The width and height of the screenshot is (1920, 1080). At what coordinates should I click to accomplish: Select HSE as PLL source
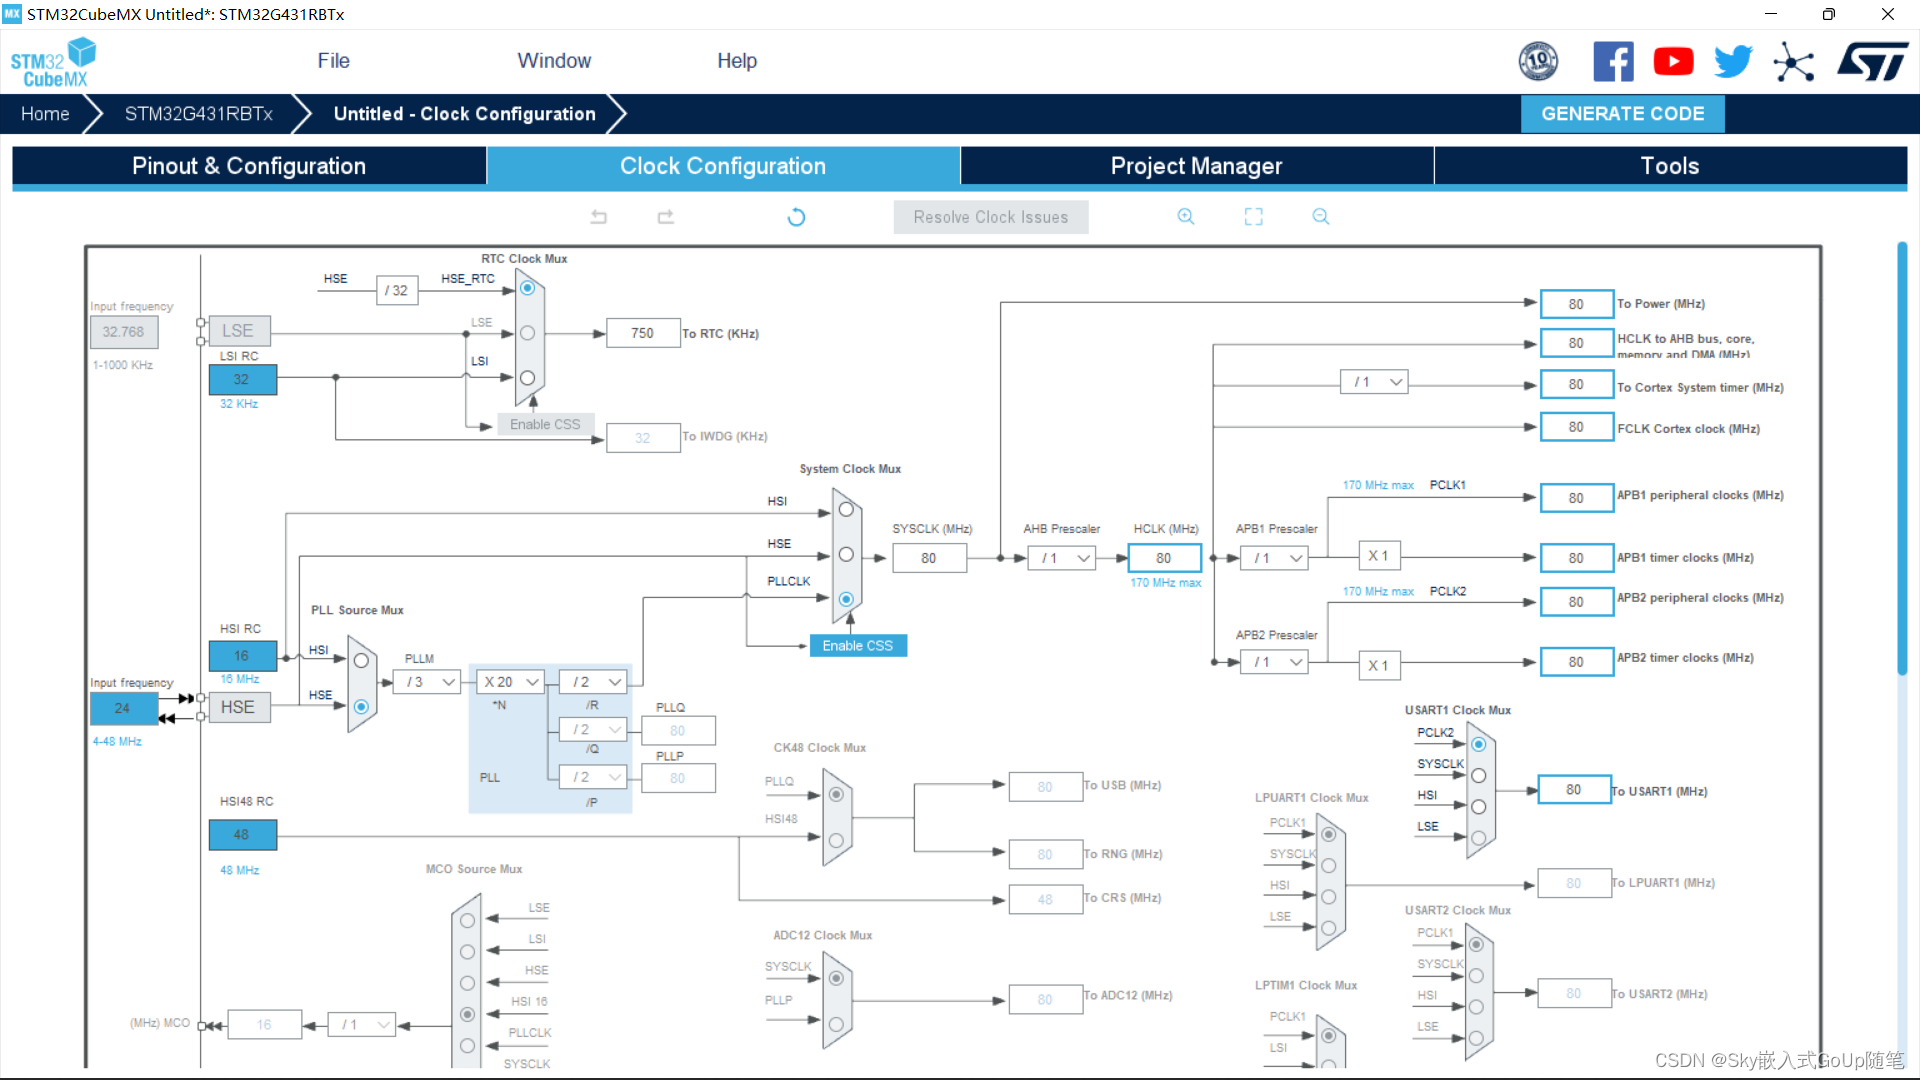click(x=361, y=707)
